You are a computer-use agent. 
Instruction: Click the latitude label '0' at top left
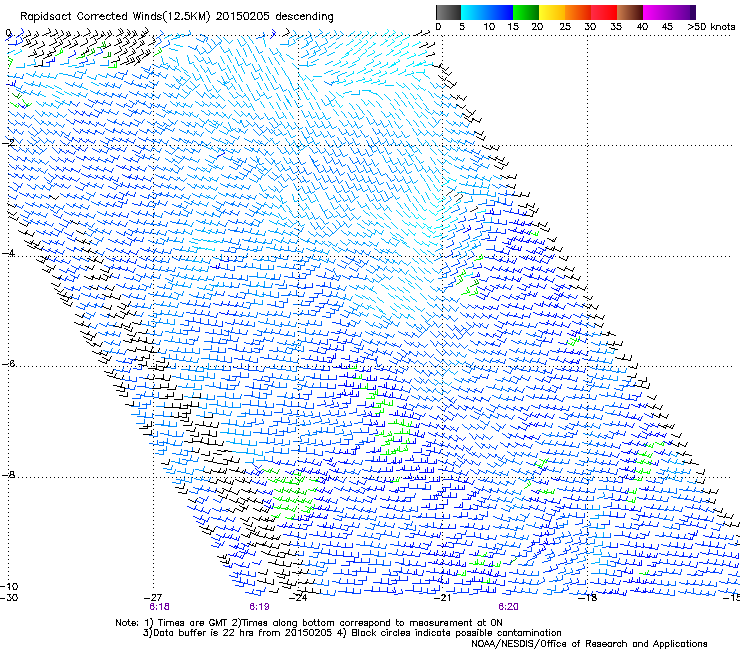pos(8,33)
